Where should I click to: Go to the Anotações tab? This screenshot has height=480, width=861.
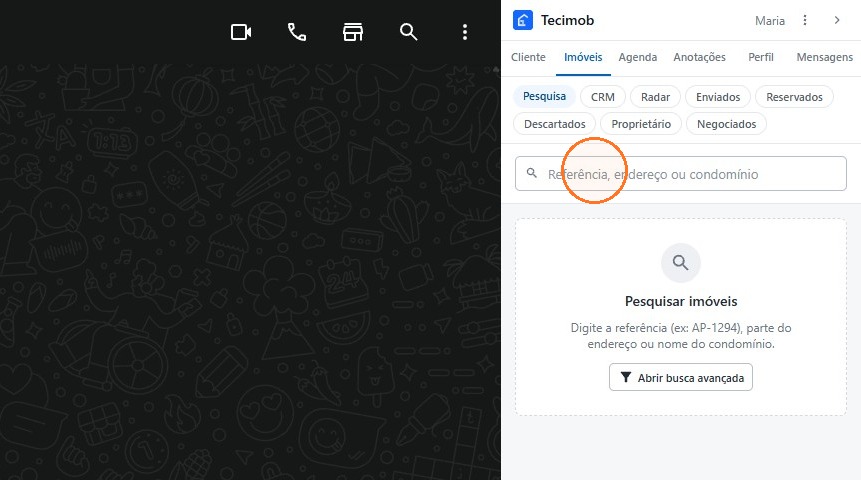(x=700, y=57)
